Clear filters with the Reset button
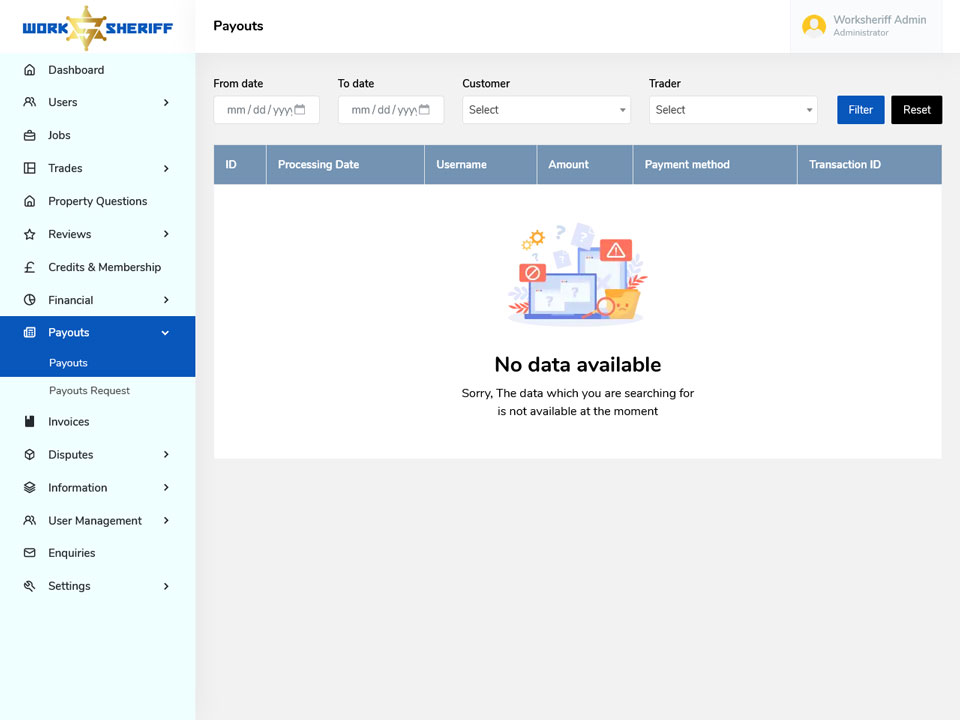Image resolution: width=960 pixels, height=720 pixels. tap(917, 110)
